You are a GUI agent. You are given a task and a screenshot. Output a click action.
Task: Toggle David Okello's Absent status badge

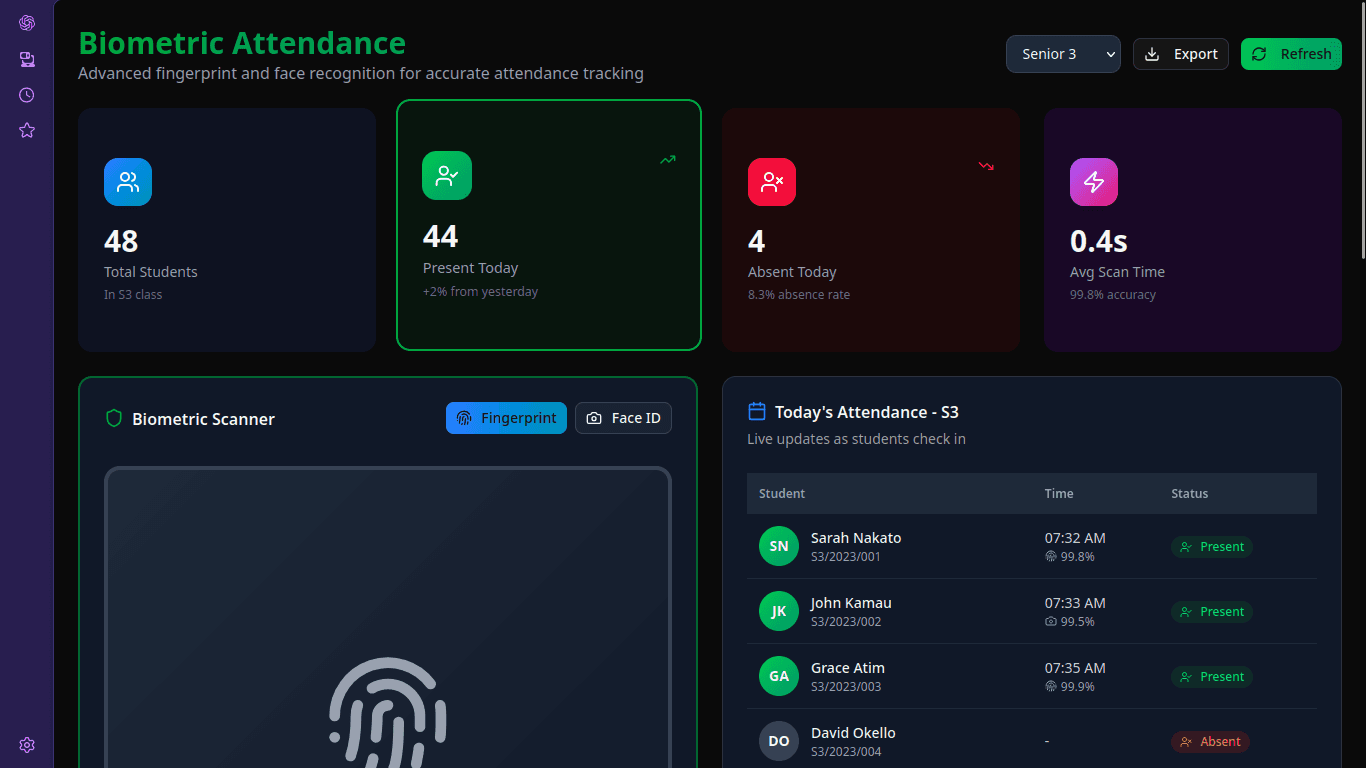click(1211, 741)
